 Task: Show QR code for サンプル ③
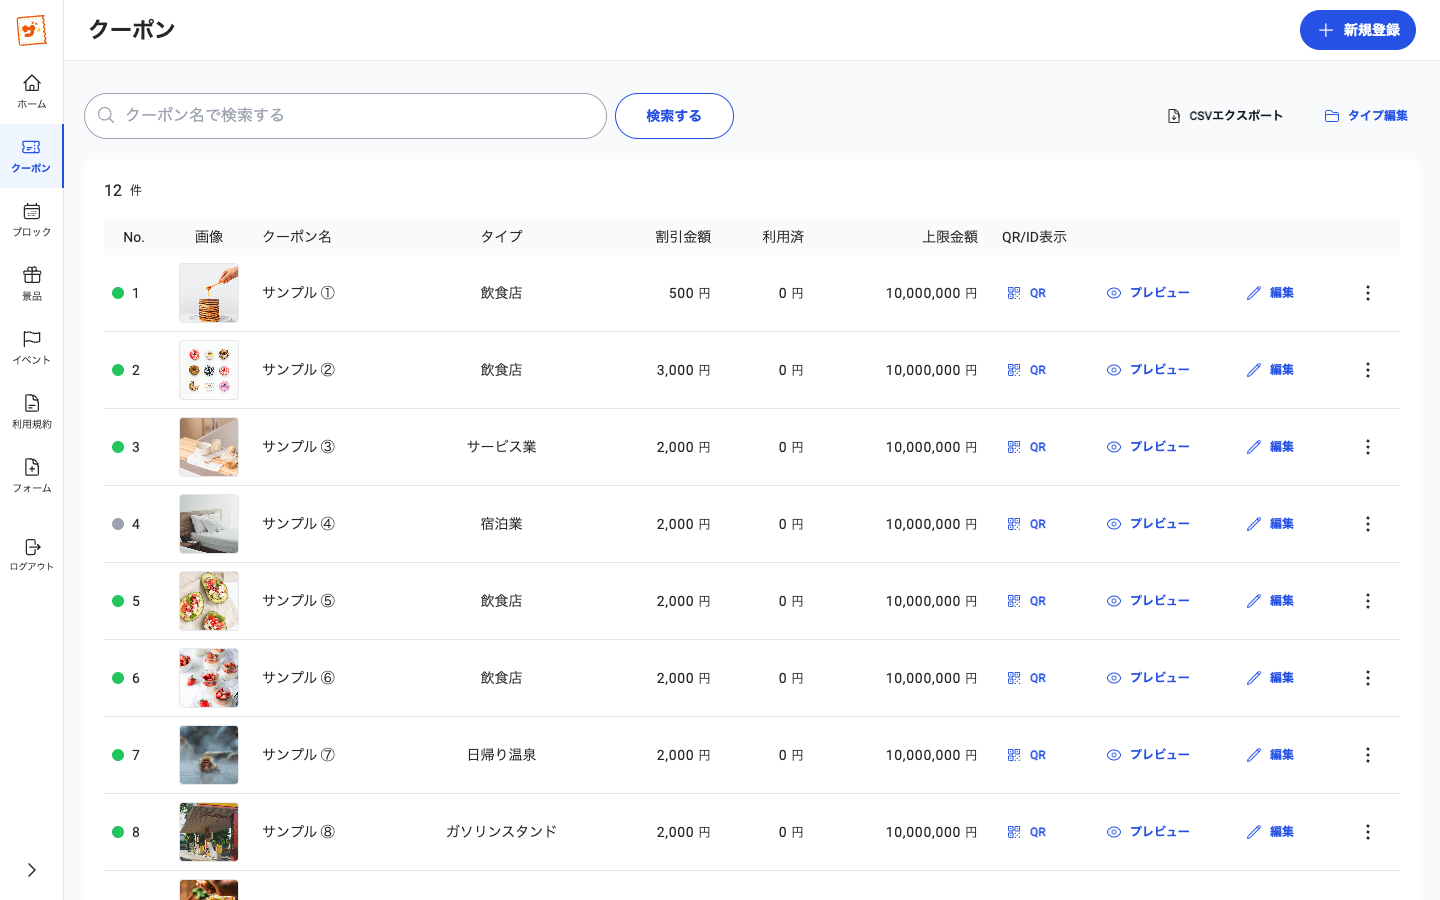point(1026,447)
